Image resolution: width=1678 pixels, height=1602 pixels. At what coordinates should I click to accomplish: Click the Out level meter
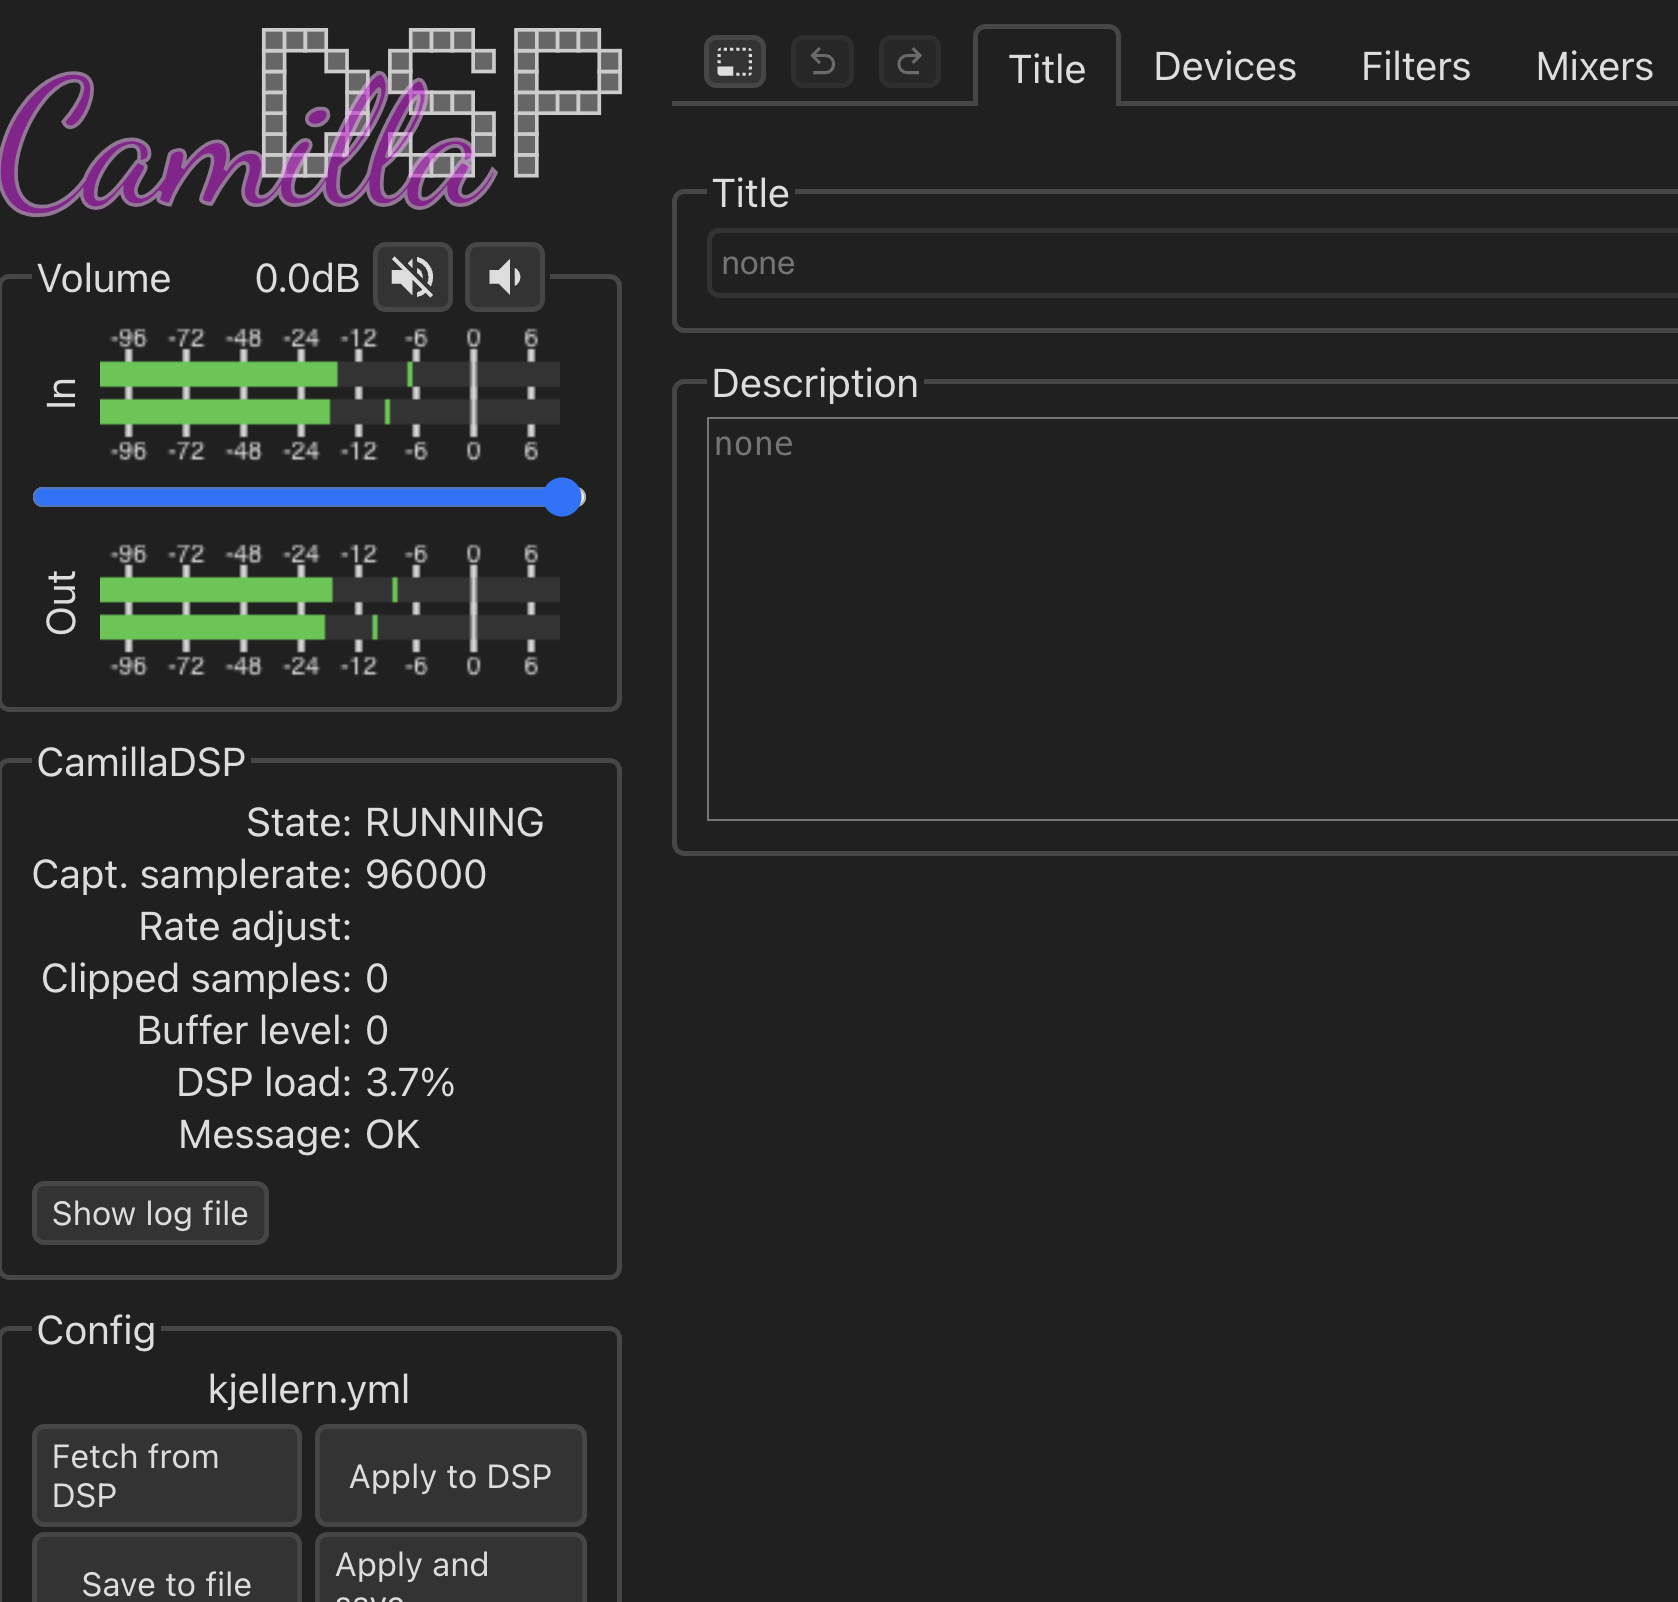click(329, 609)
